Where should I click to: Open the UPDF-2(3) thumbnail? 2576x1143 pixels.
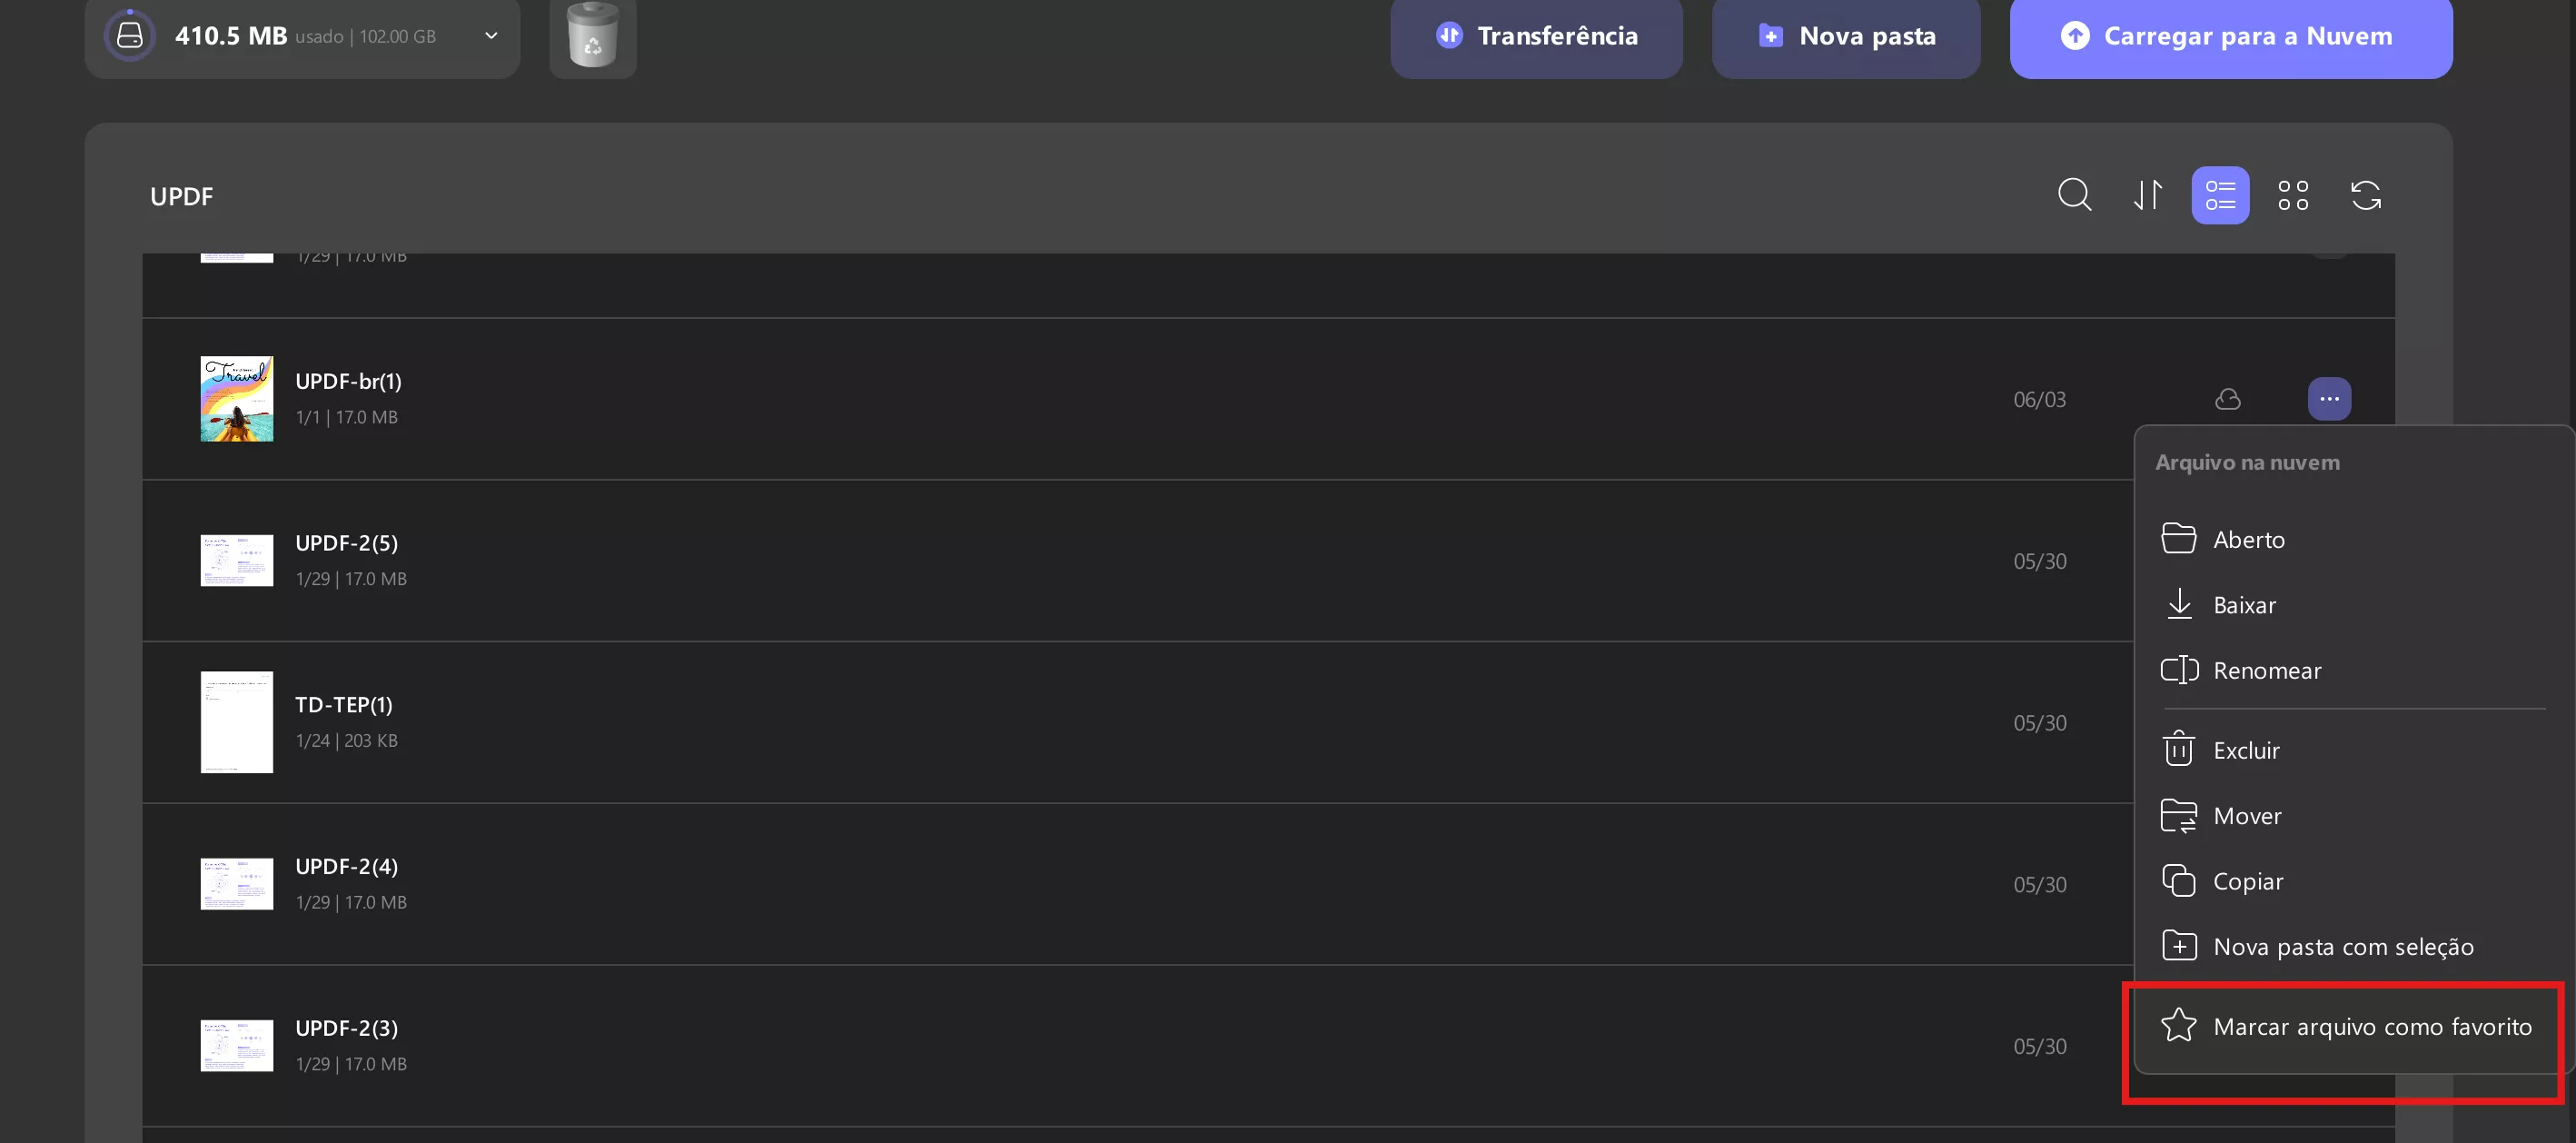pos(237,1045)
